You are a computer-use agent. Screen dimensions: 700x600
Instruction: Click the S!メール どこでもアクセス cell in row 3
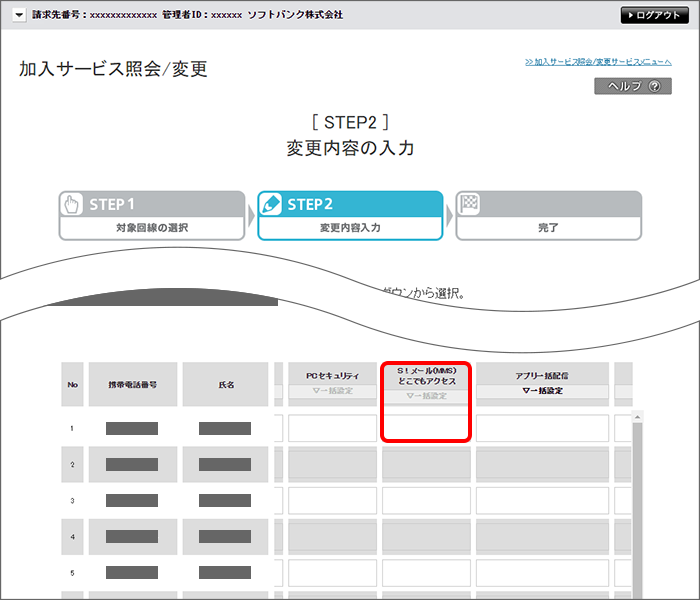(426, 500)
